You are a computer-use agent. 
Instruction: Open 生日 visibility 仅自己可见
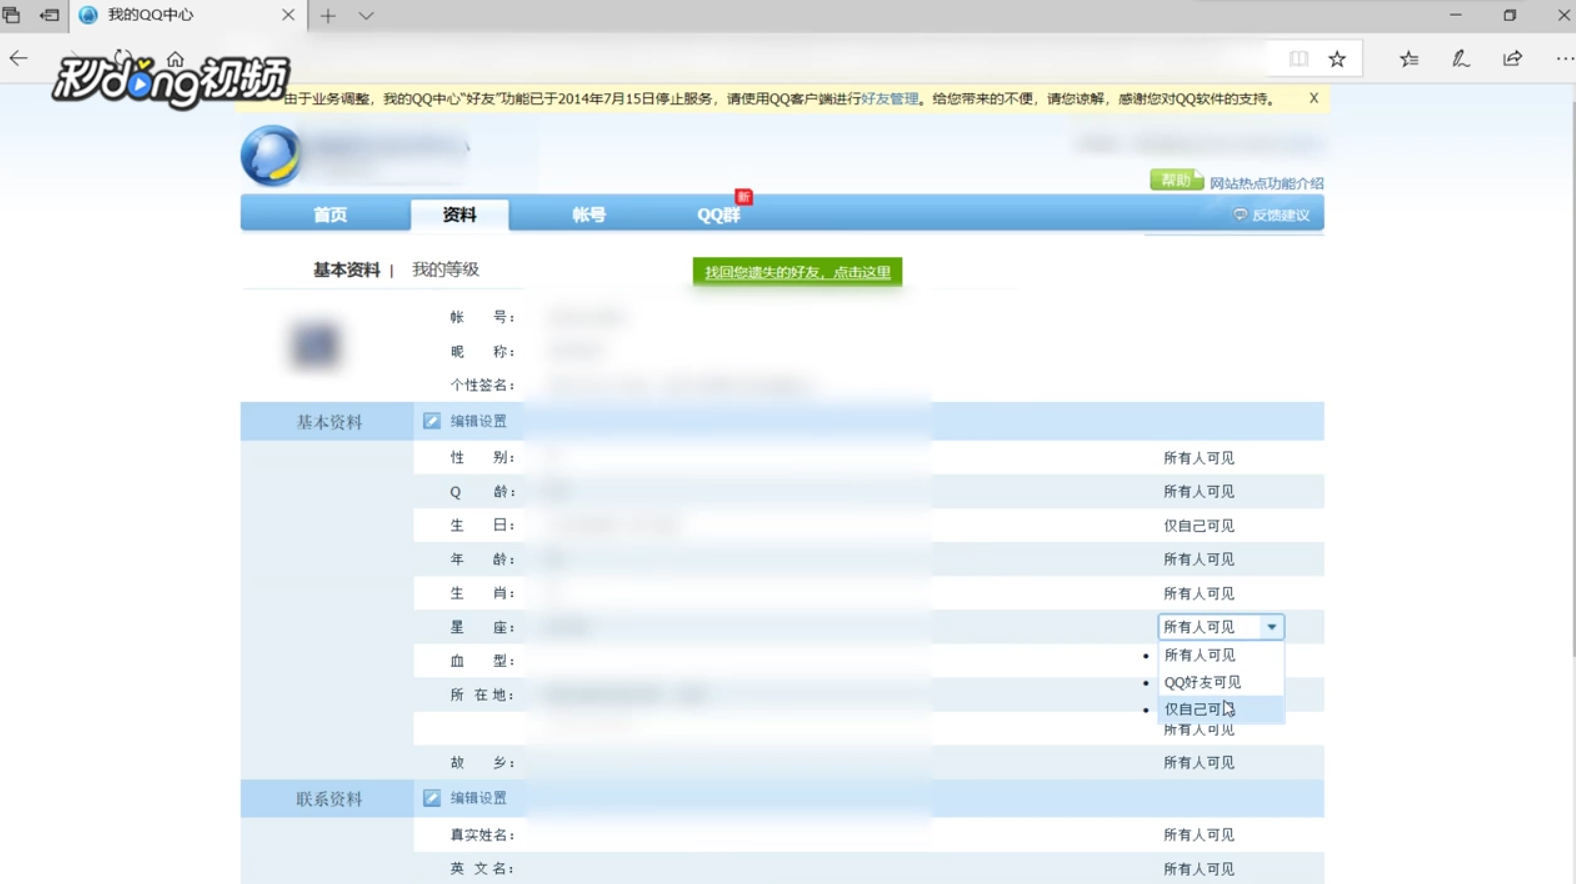[x=1198, y=526]
